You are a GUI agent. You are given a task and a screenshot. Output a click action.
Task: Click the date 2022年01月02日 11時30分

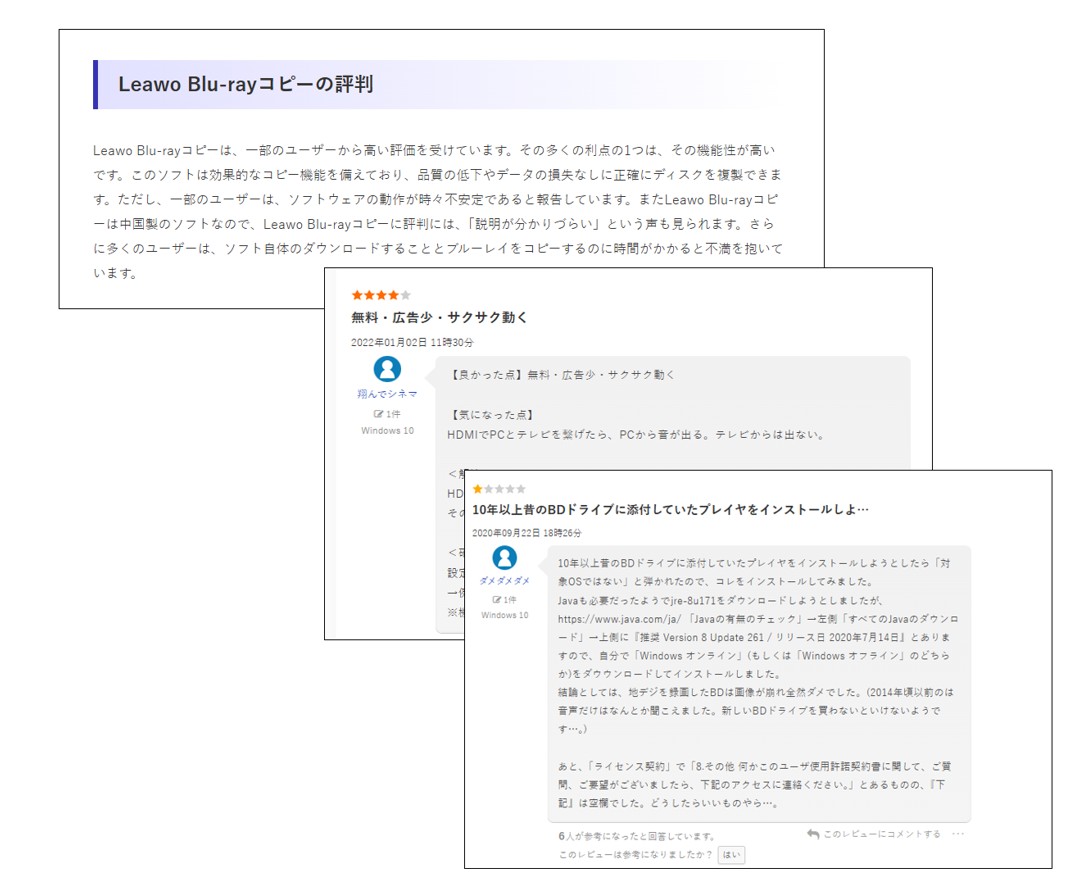412,342
